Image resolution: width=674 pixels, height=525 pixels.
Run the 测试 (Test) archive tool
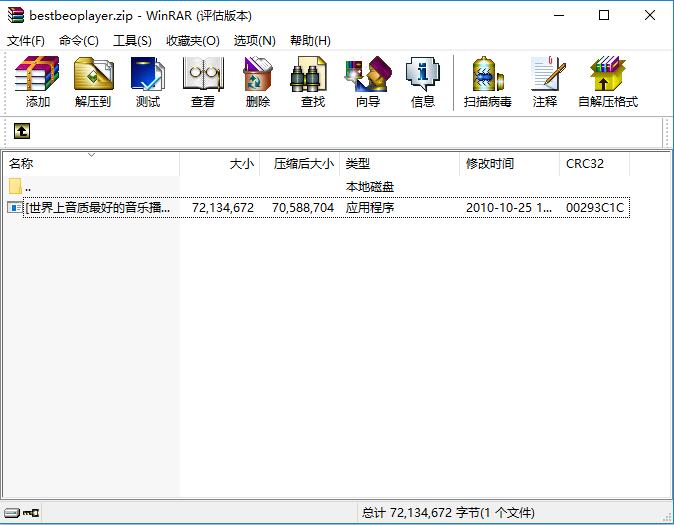tap(148, 82)
